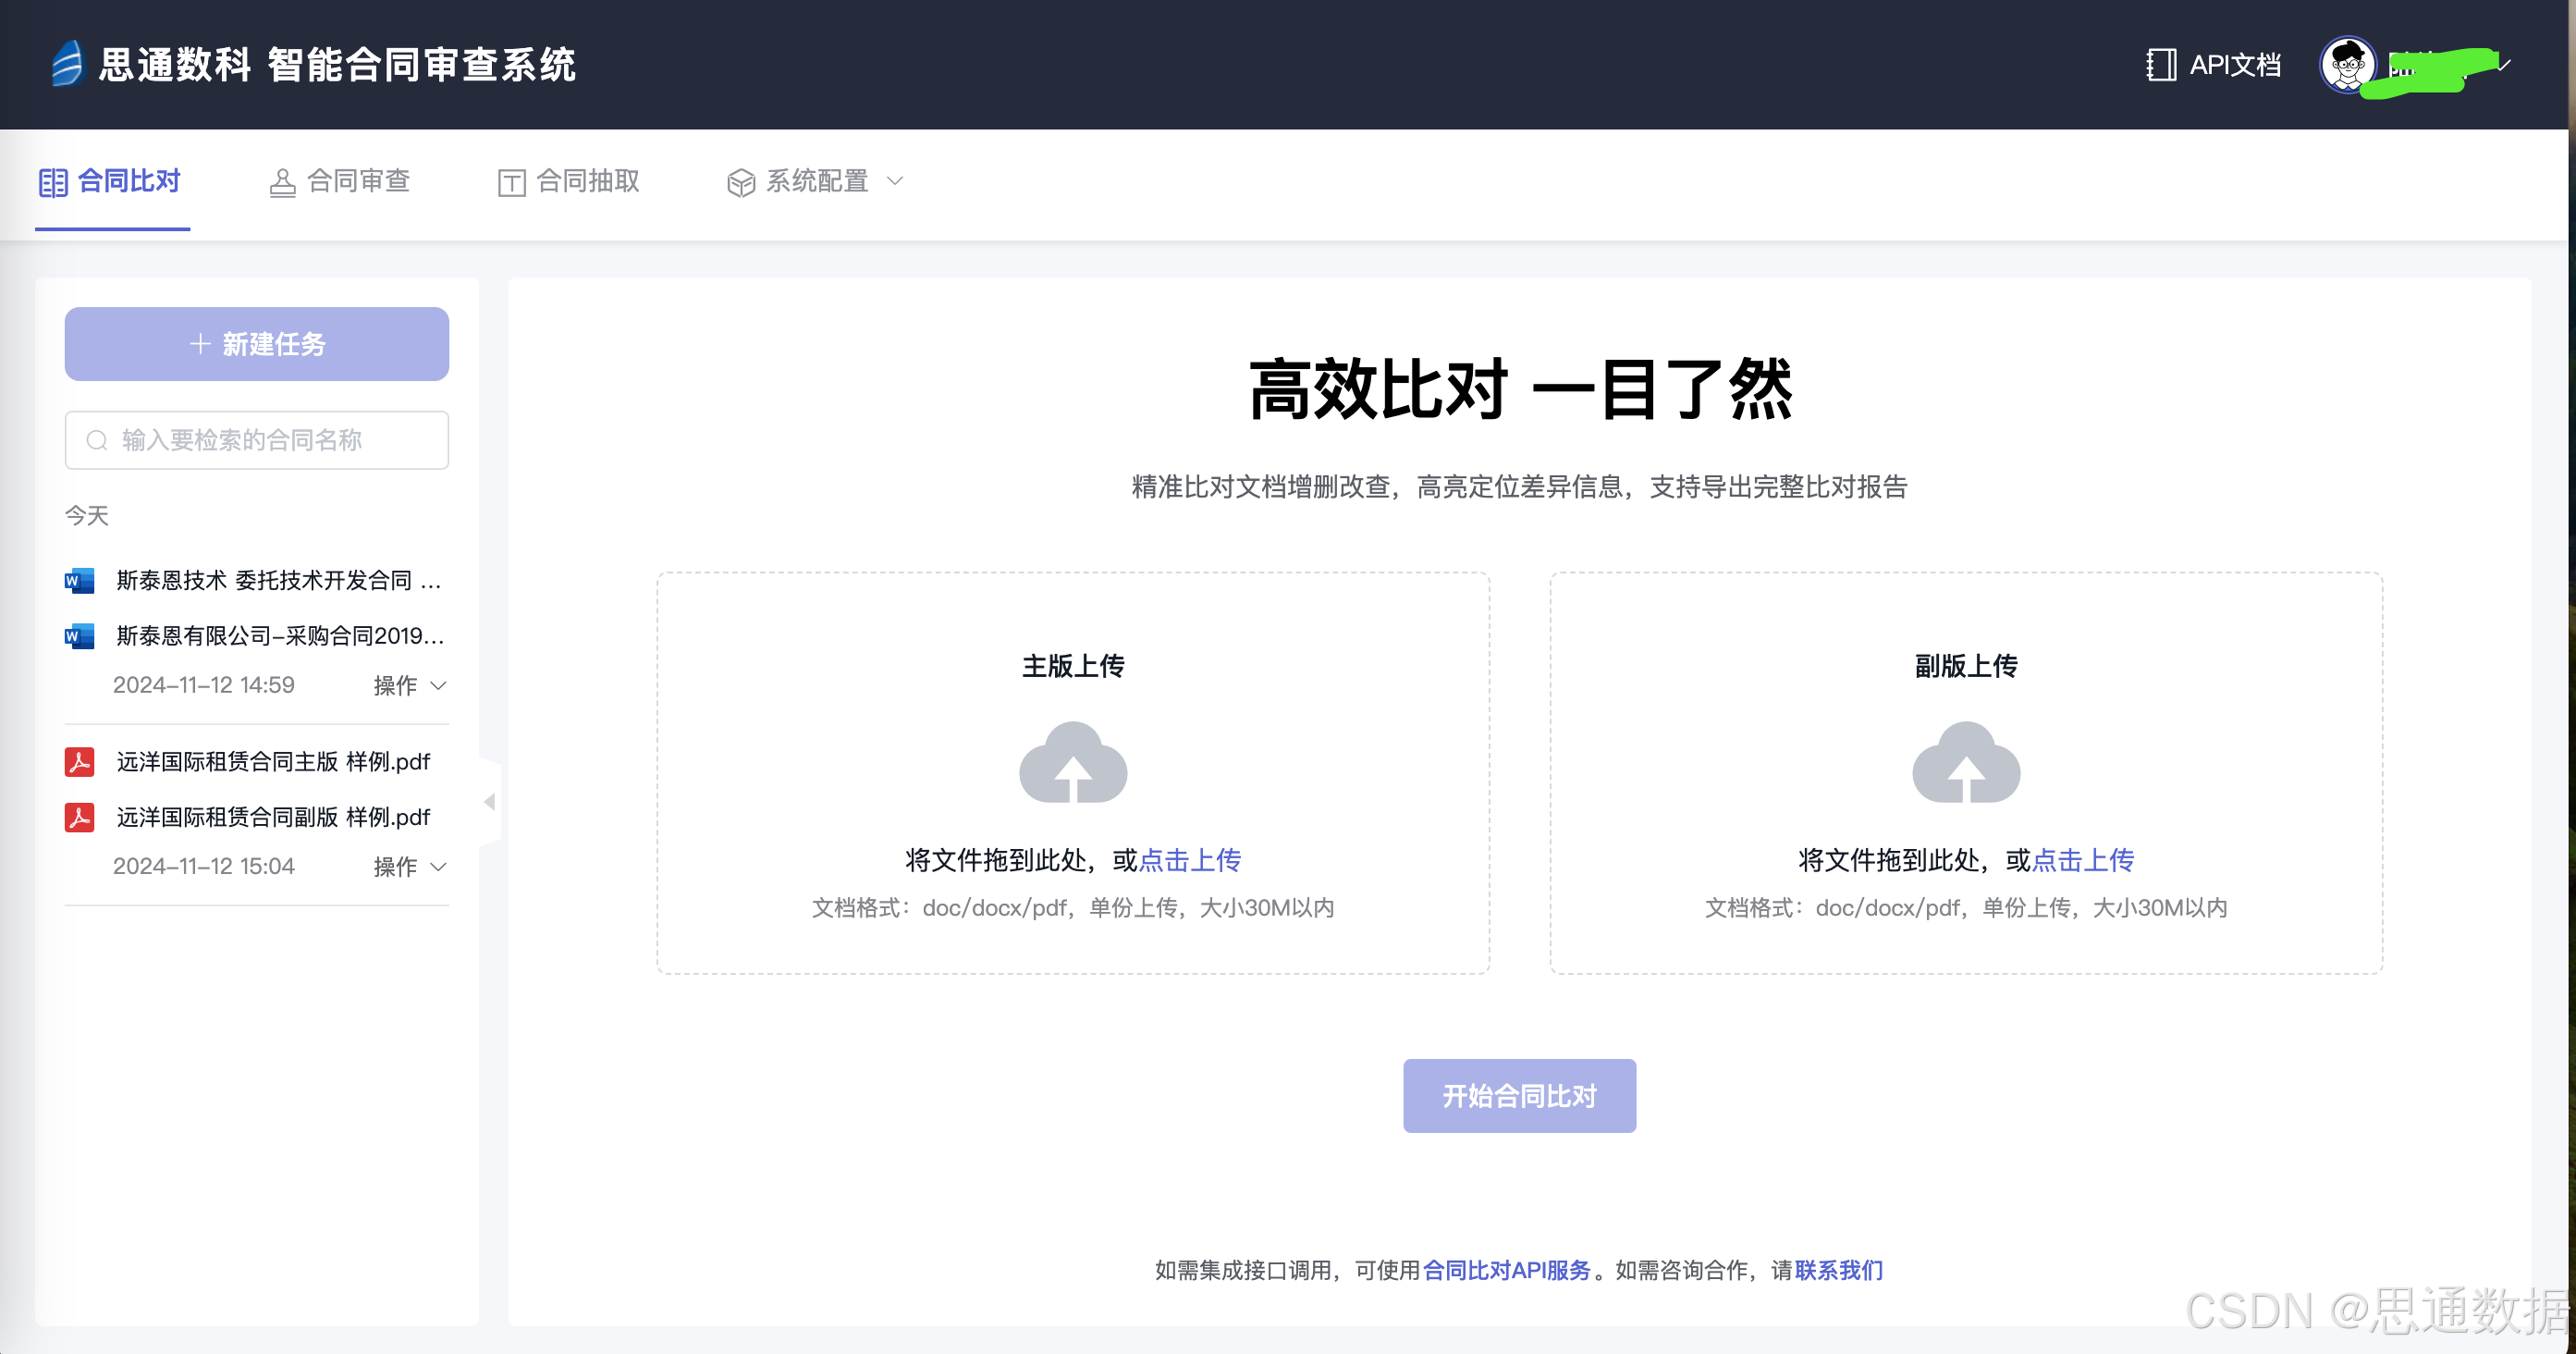The height and width of the screenshot is (1354, 2576).
Task: Click 开始合同比对 button
Action: [x=1518, y=1096]
